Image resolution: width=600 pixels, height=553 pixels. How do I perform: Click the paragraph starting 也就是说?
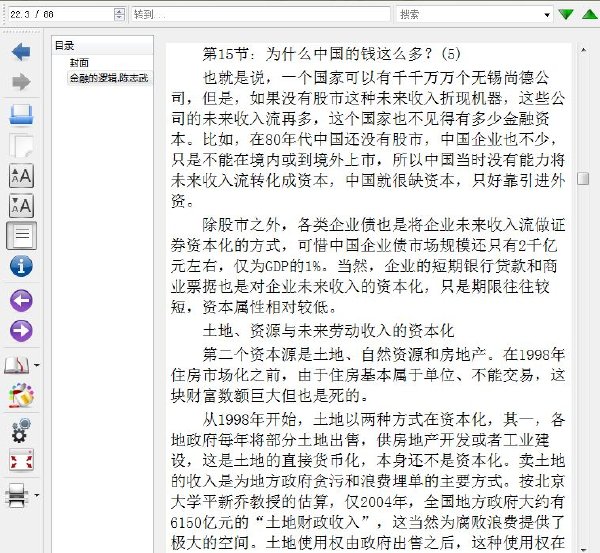click(368, 139)
